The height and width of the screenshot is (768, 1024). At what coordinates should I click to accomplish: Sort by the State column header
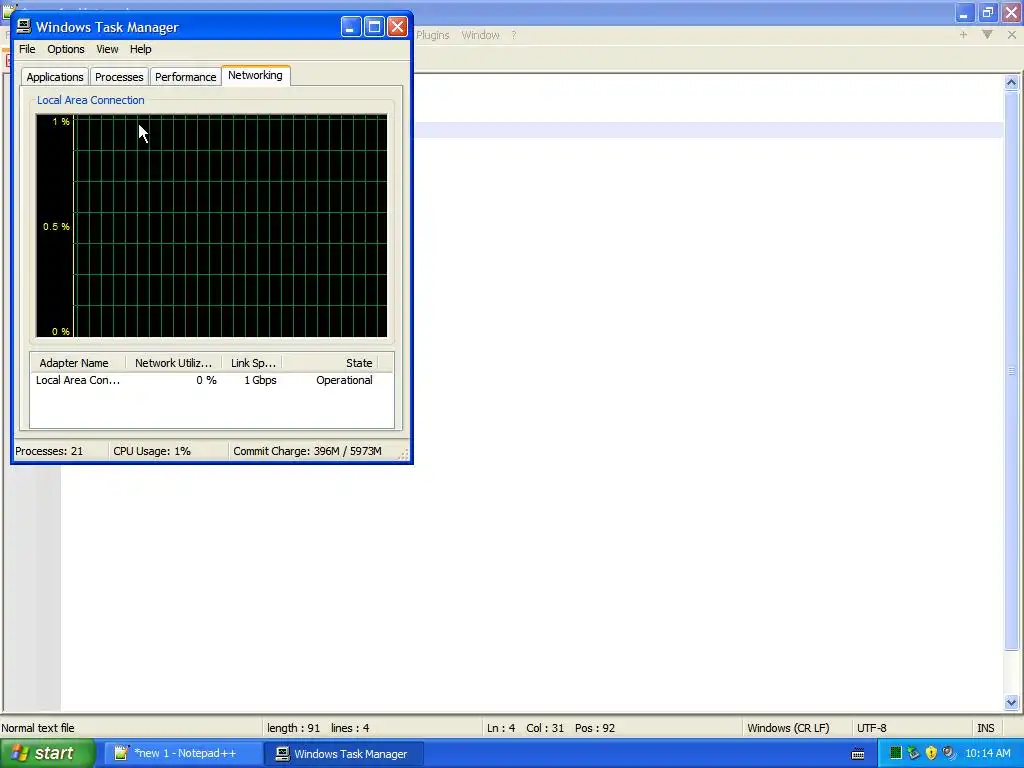(x=330, y=362)
